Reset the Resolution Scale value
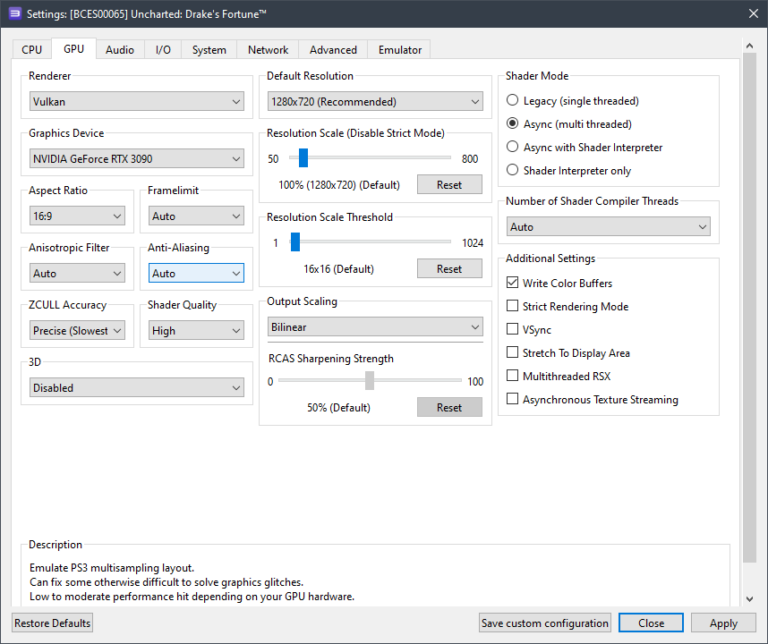 click(449, 185)
